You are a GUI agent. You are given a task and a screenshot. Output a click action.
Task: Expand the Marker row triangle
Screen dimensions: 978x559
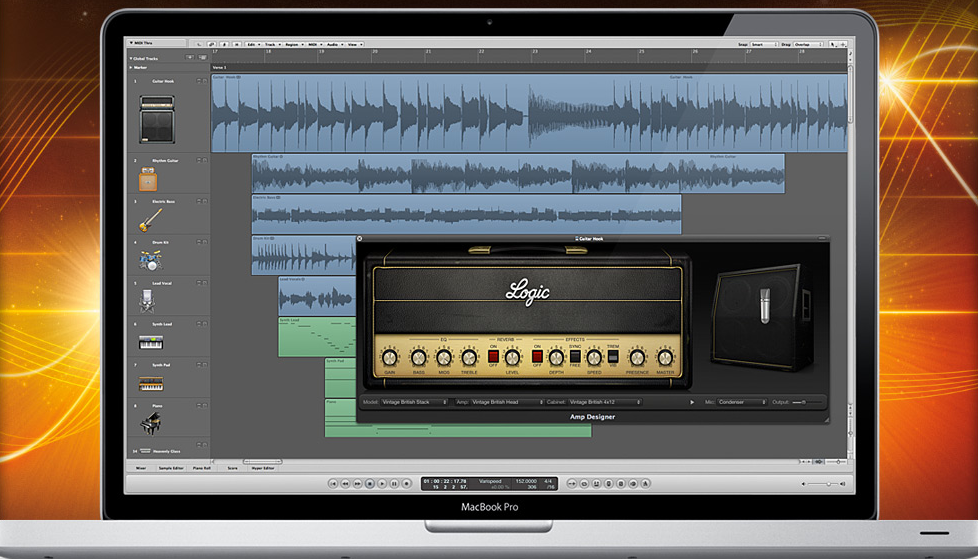(131, 67)
